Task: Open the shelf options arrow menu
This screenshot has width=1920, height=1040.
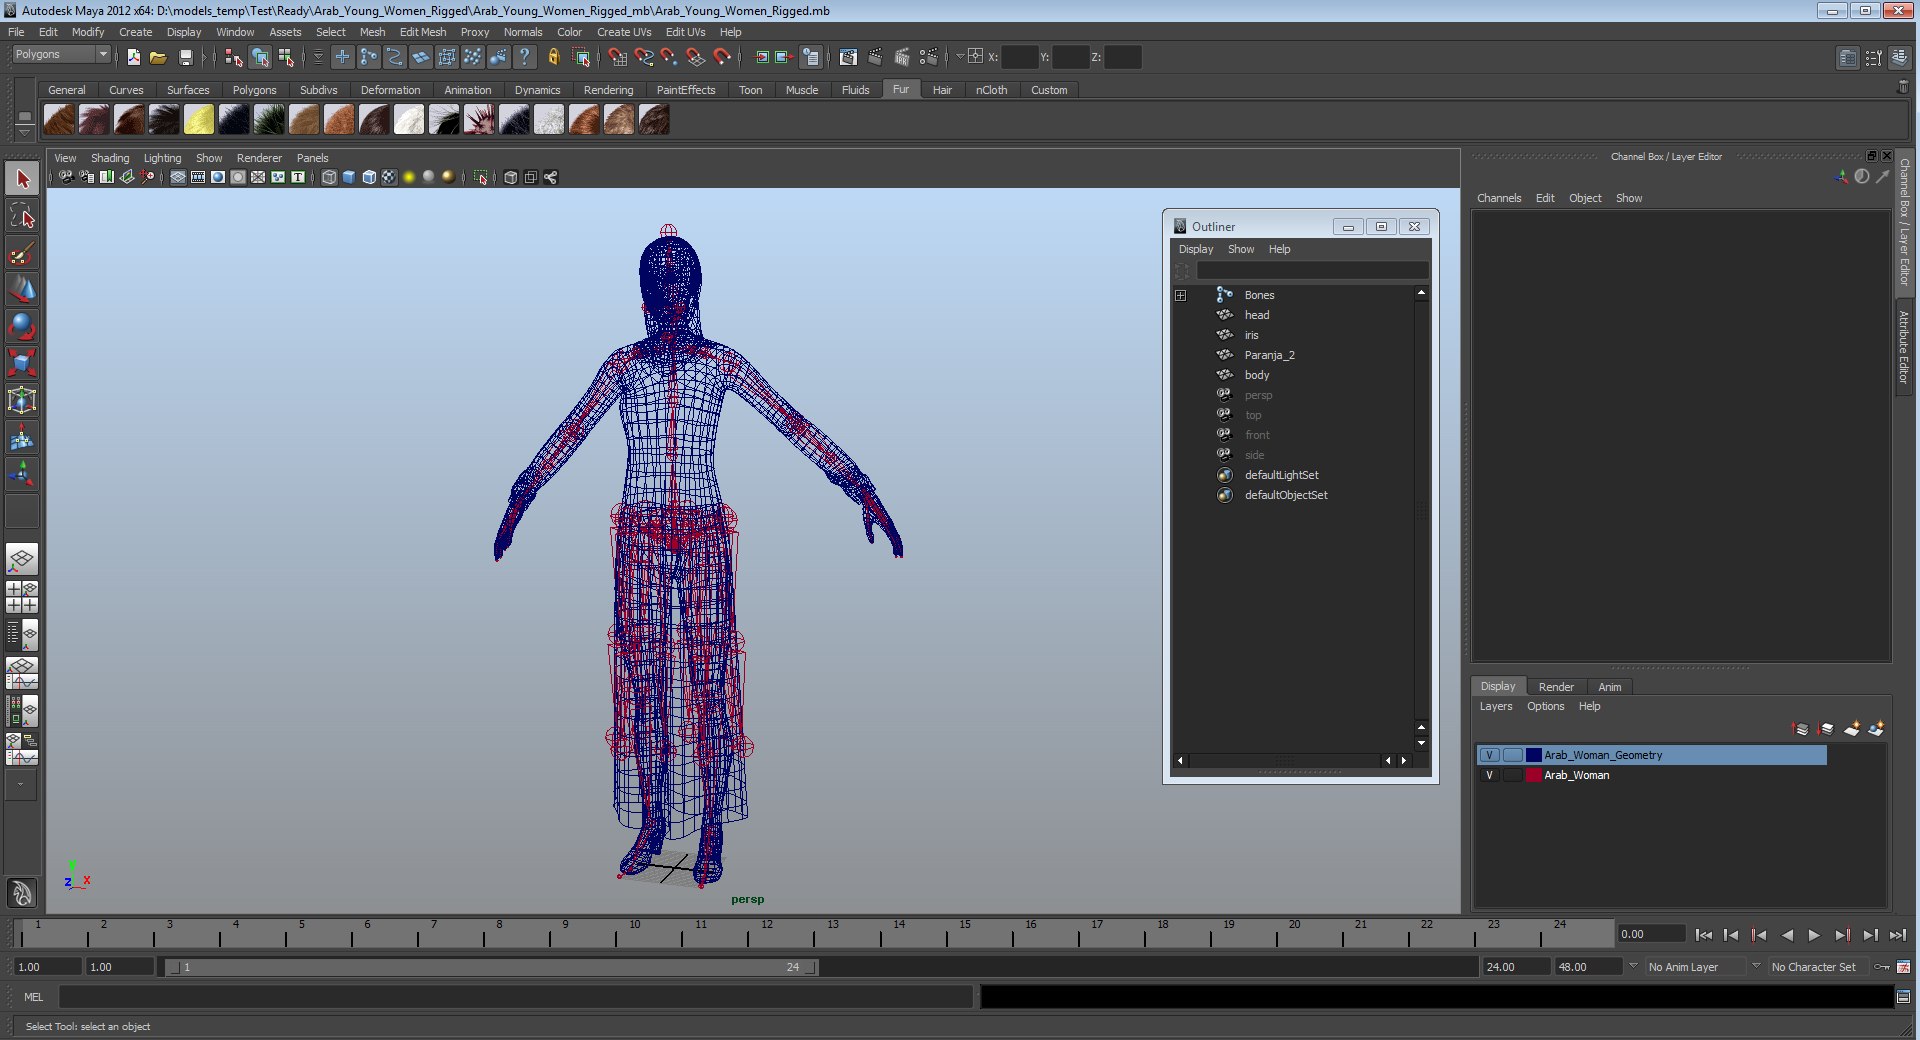Action: (x=24, y=131)
